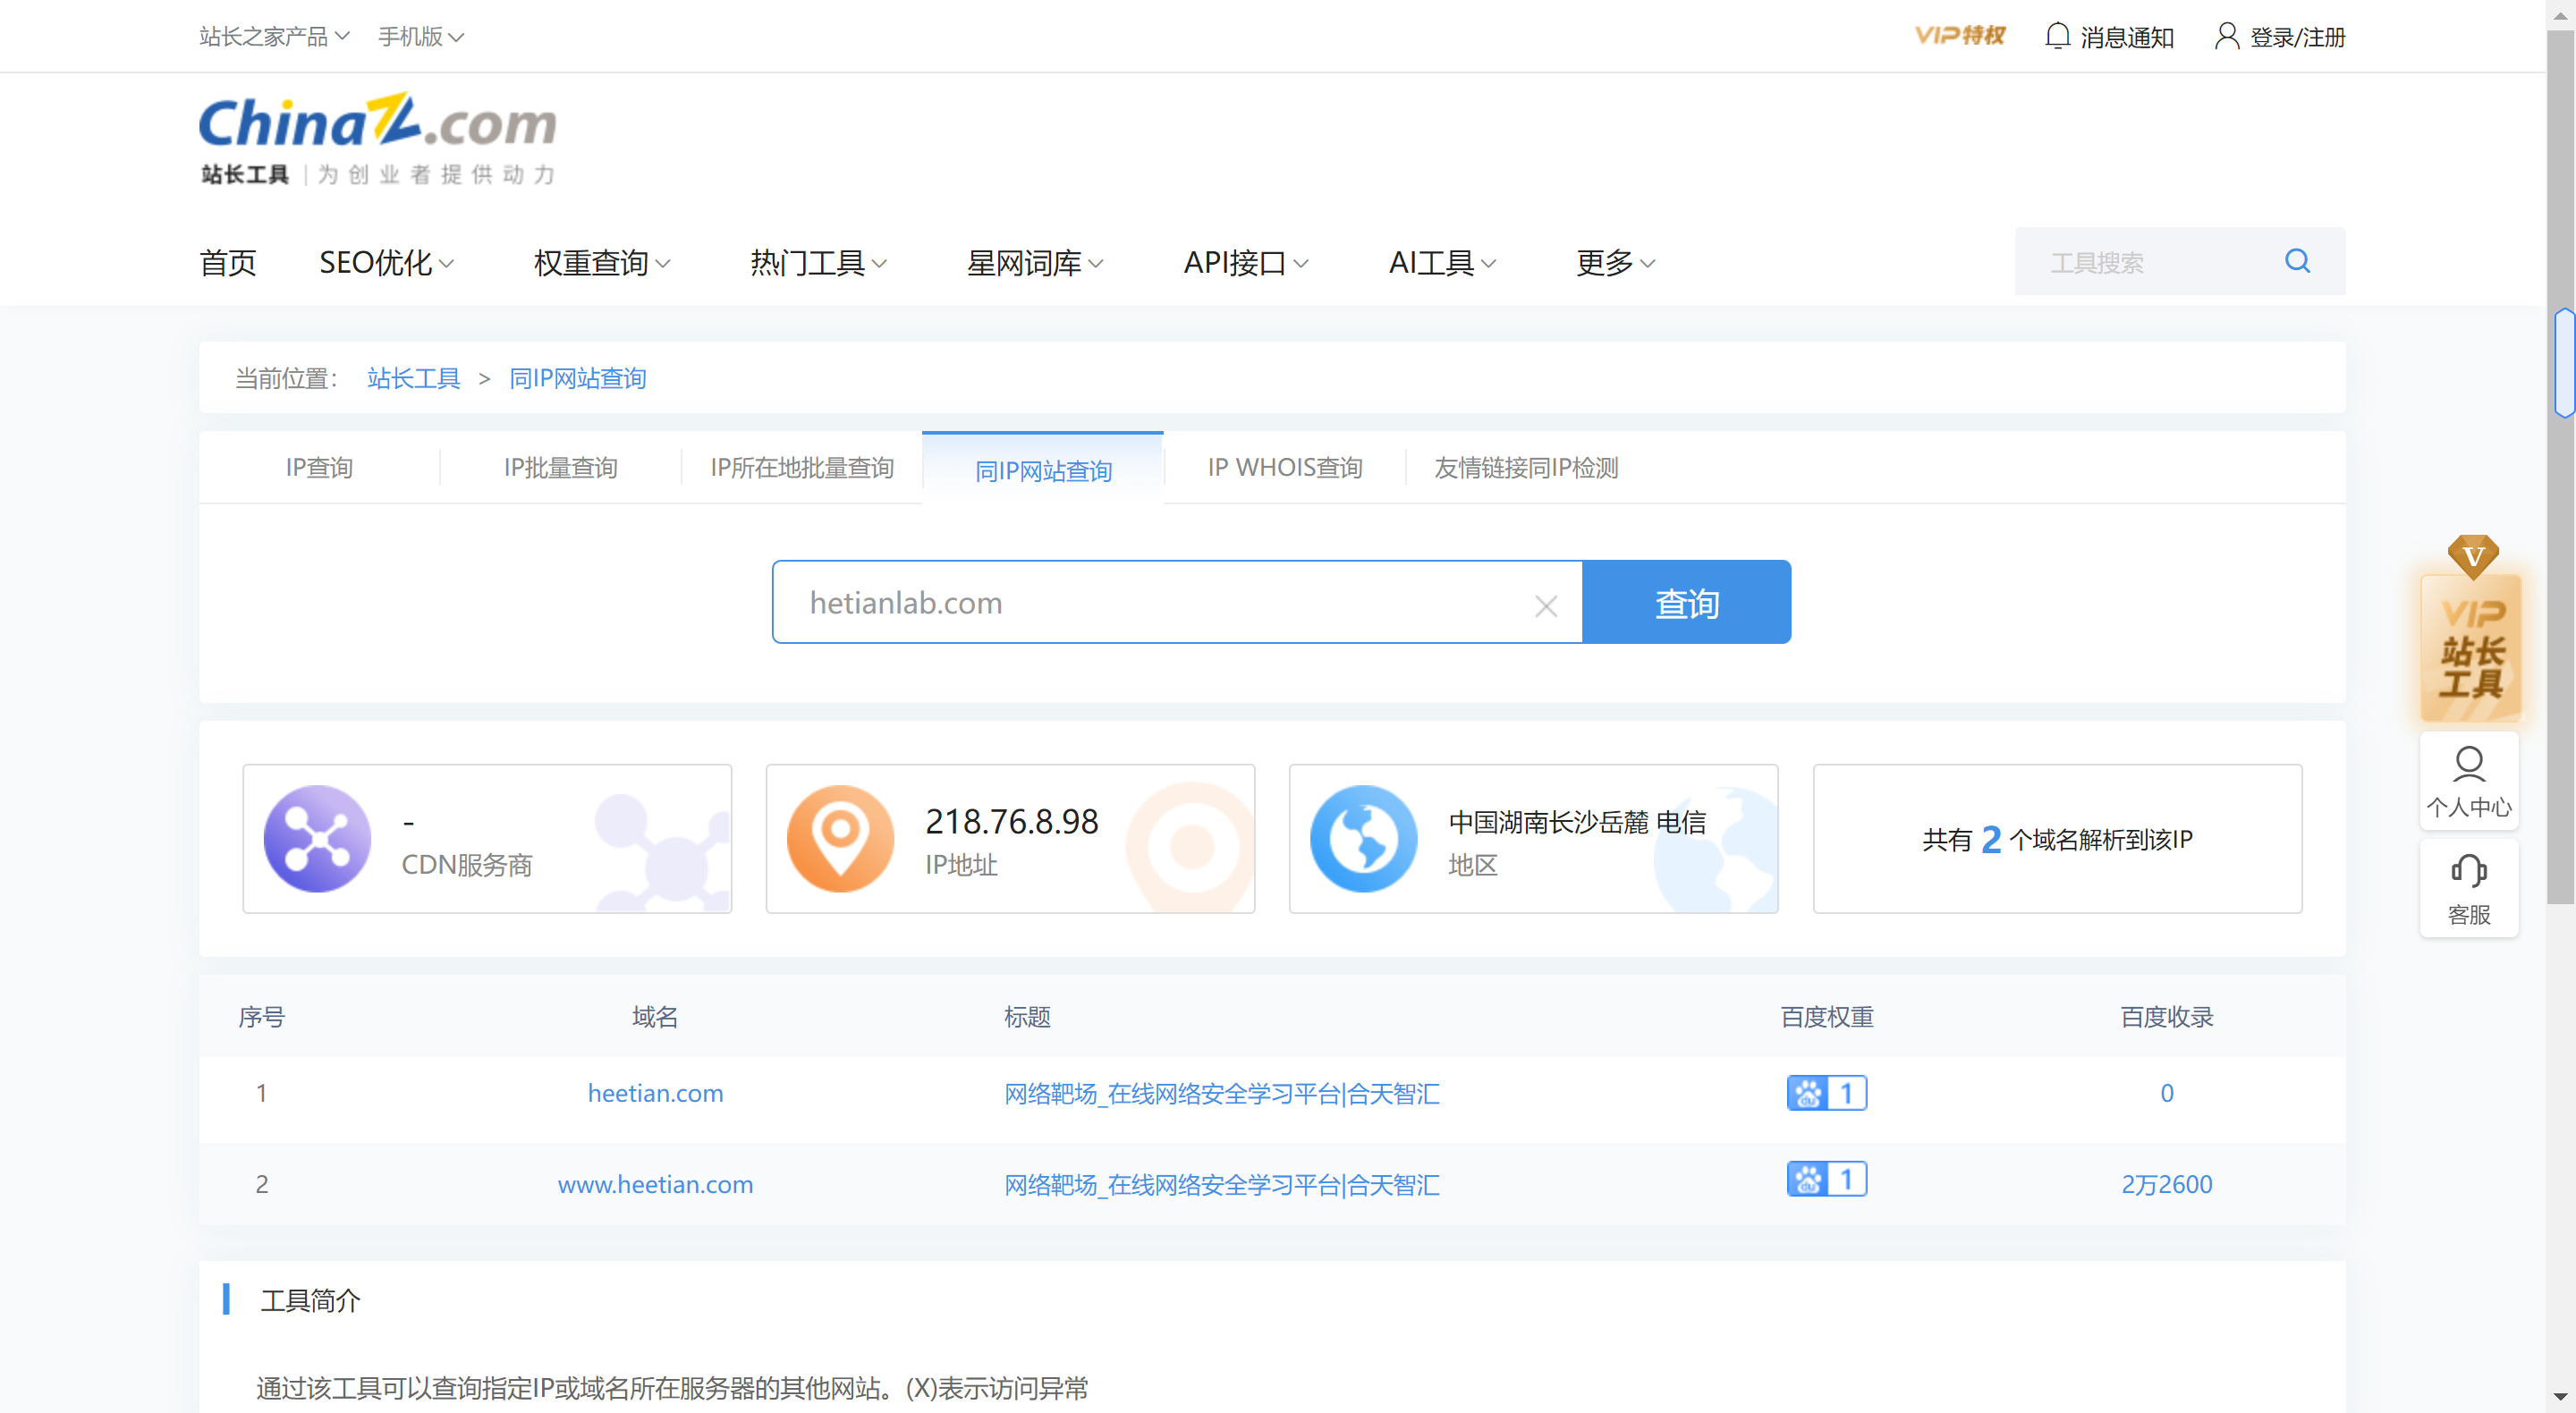Expand the SEO优化 dropdown menu
The width and height of the screenshot is (2576, 1413).
click(x=386, y=263)
